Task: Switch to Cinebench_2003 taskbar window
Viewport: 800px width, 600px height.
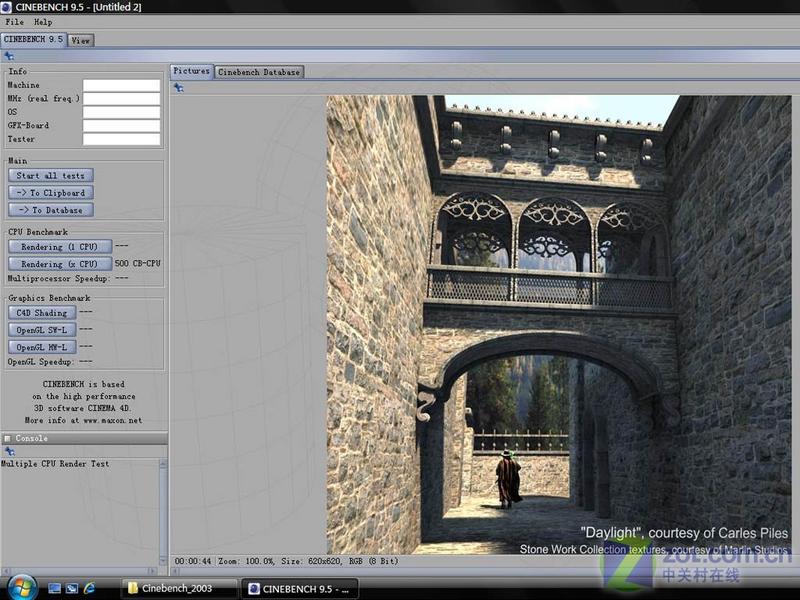Action: [x=179, y=589]
